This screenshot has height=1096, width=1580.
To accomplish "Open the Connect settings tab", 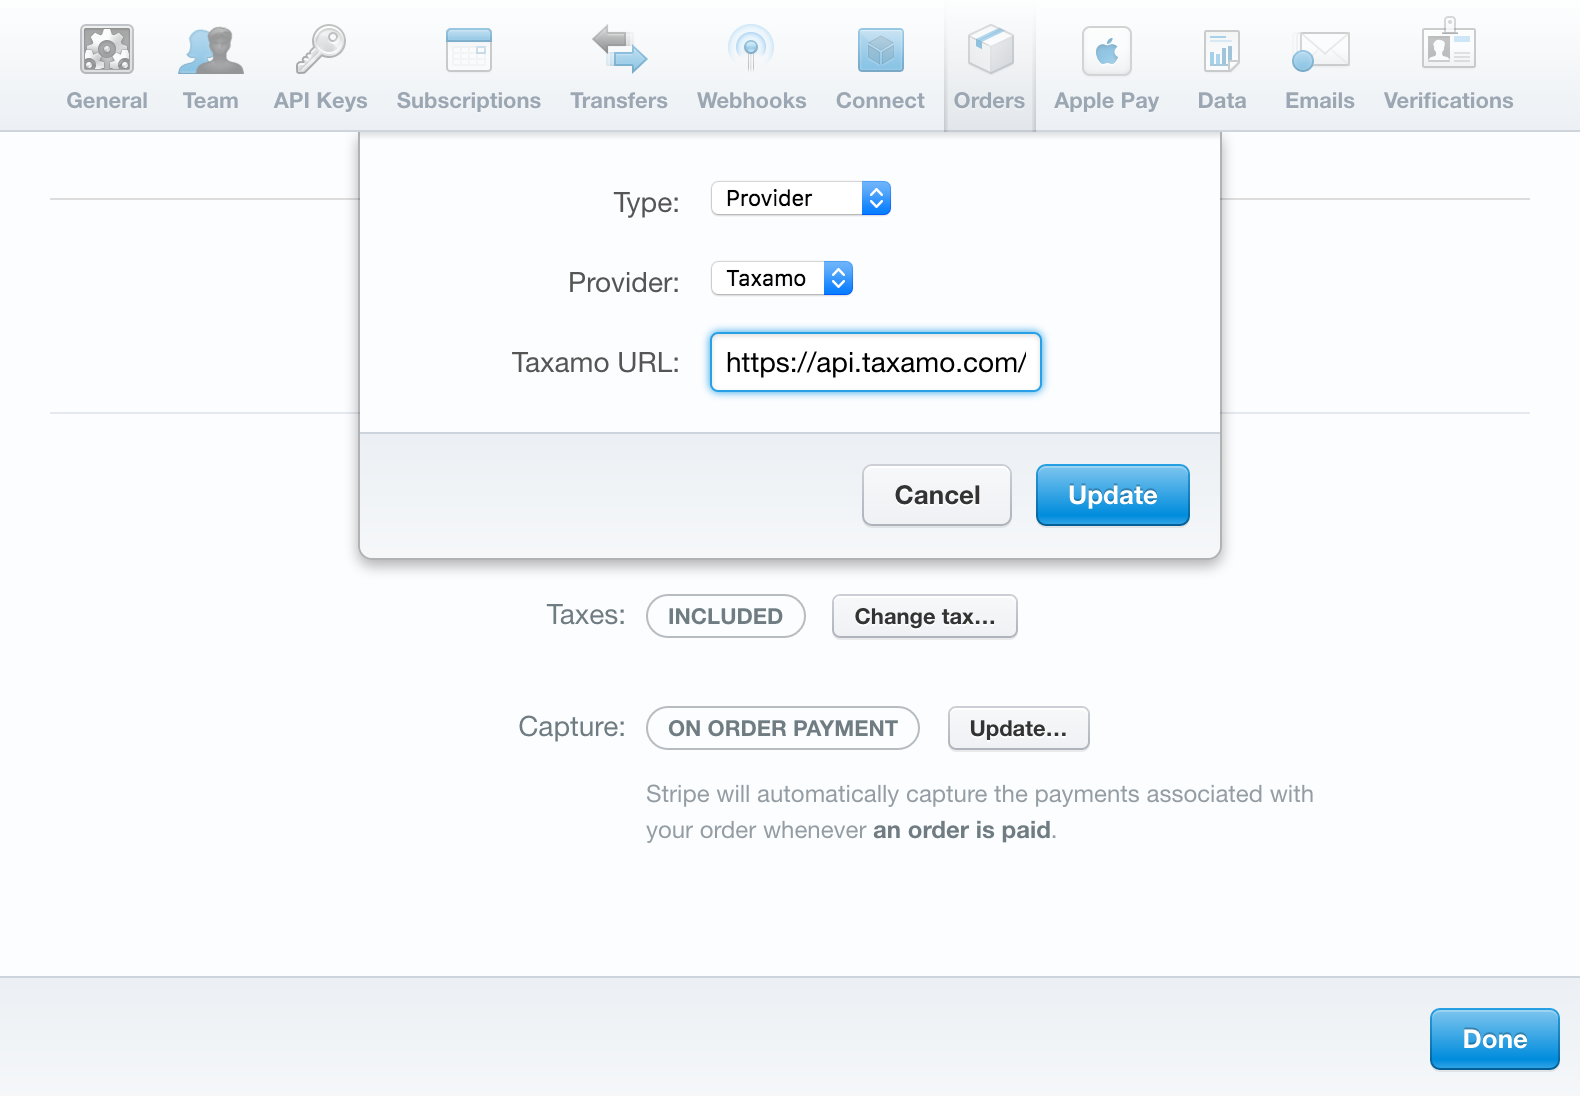I will tap(881, 68).
